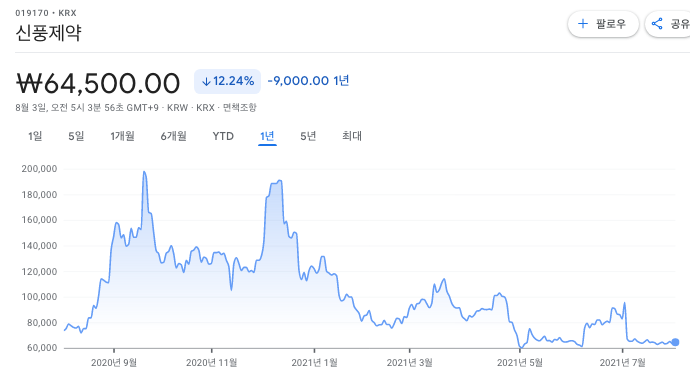The image size is (690, 373).
Task: Switch to the 1개월 range tab
Action: click(122, 136)
